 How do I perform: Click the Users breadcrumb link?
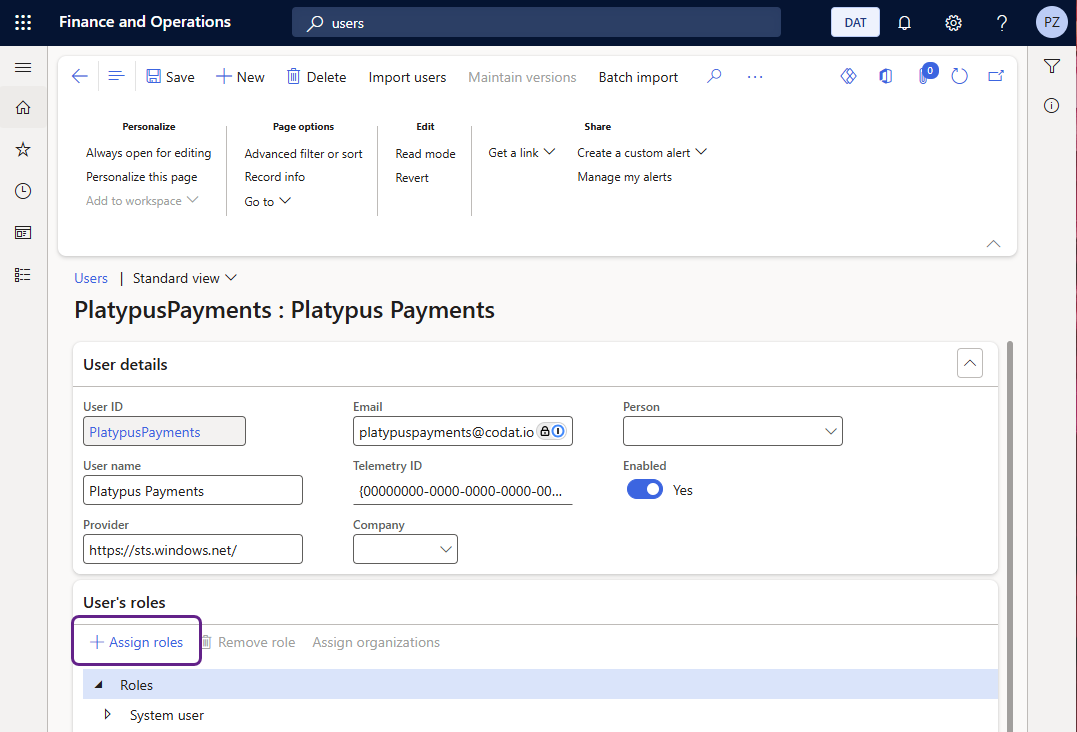pos(91,278)
